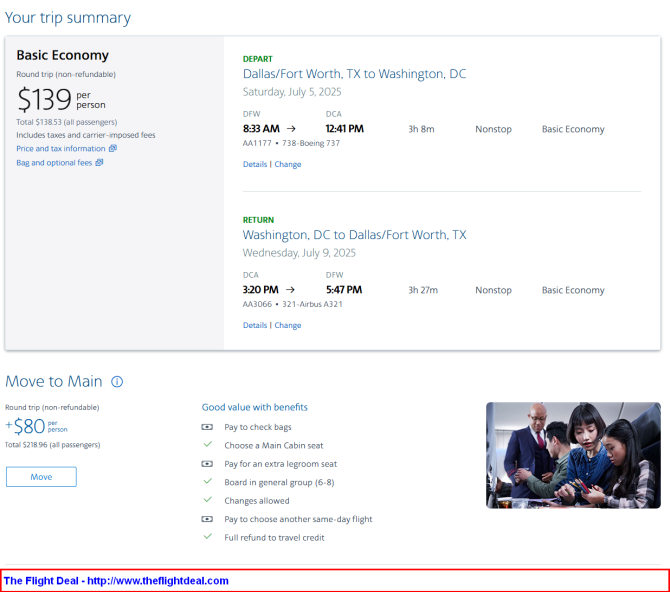Click the 3h 8m duration text
The image size is (670, 592).
pyautogui.click(x=421, y=129)
